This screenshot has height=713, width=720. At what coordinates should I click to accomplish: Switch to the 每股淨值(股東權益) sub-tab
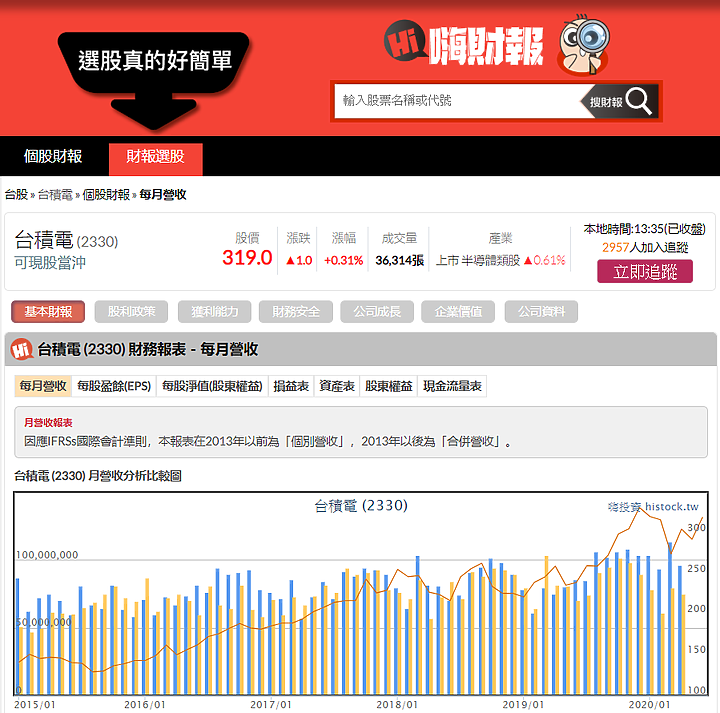coord(212,386)
